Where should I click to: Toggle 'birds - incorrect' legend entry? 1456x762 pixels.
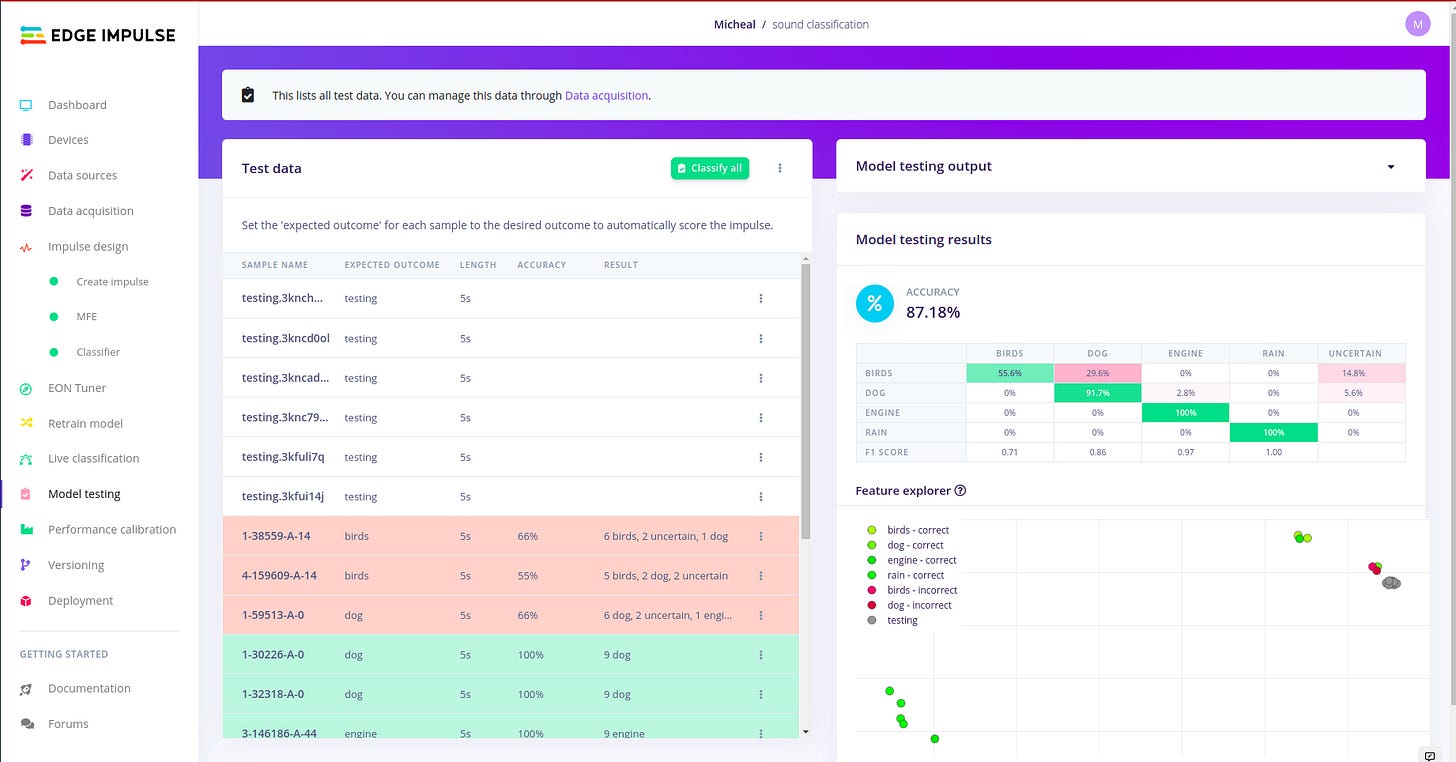pyautogui.click(x=912, y=590)
